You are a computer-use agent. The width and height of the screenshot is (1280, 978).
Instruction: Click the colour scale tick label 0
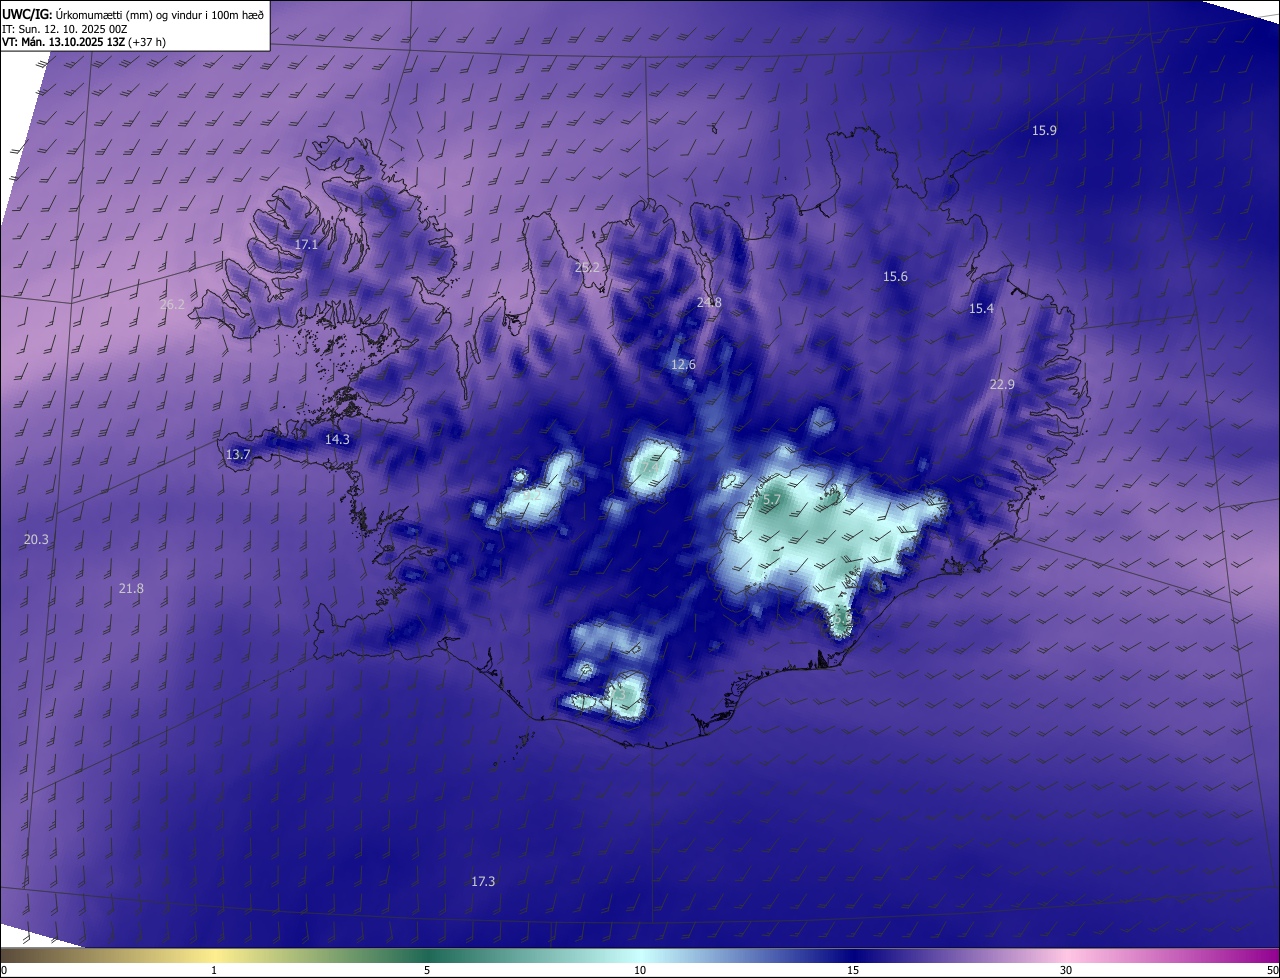[4, 970]
